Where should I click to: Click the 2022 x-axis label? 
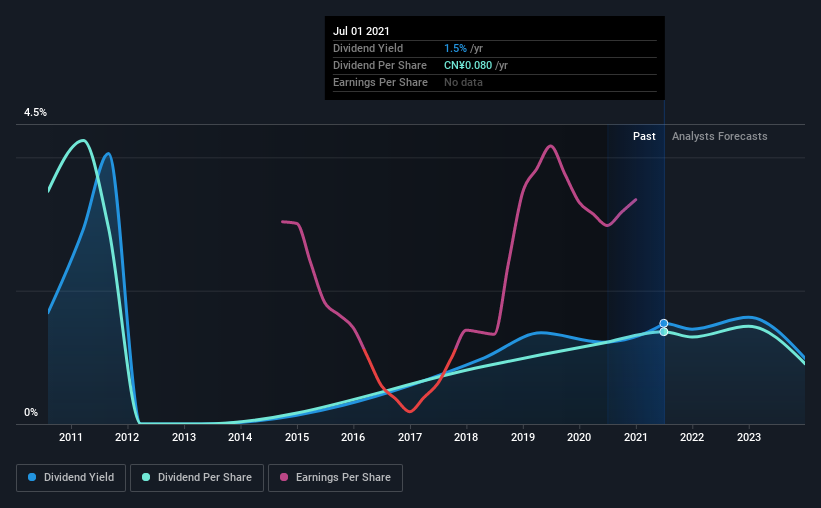pyautogui.click(x=692, y=437)
